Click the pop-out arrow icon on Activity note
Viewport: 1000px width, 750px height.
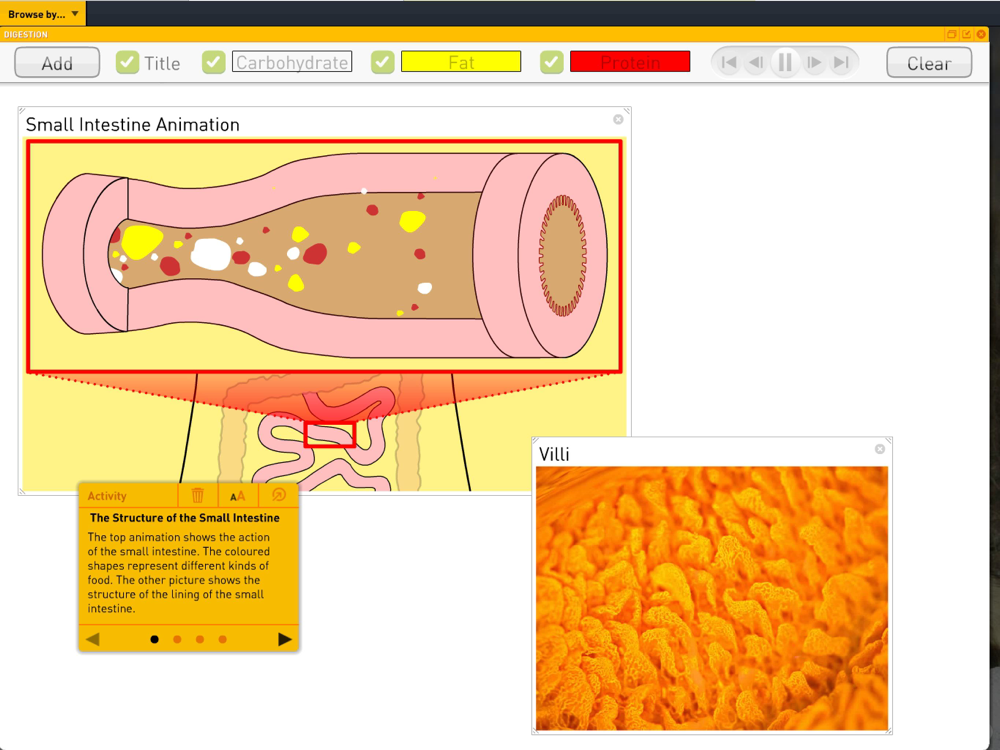coord(279,495)
